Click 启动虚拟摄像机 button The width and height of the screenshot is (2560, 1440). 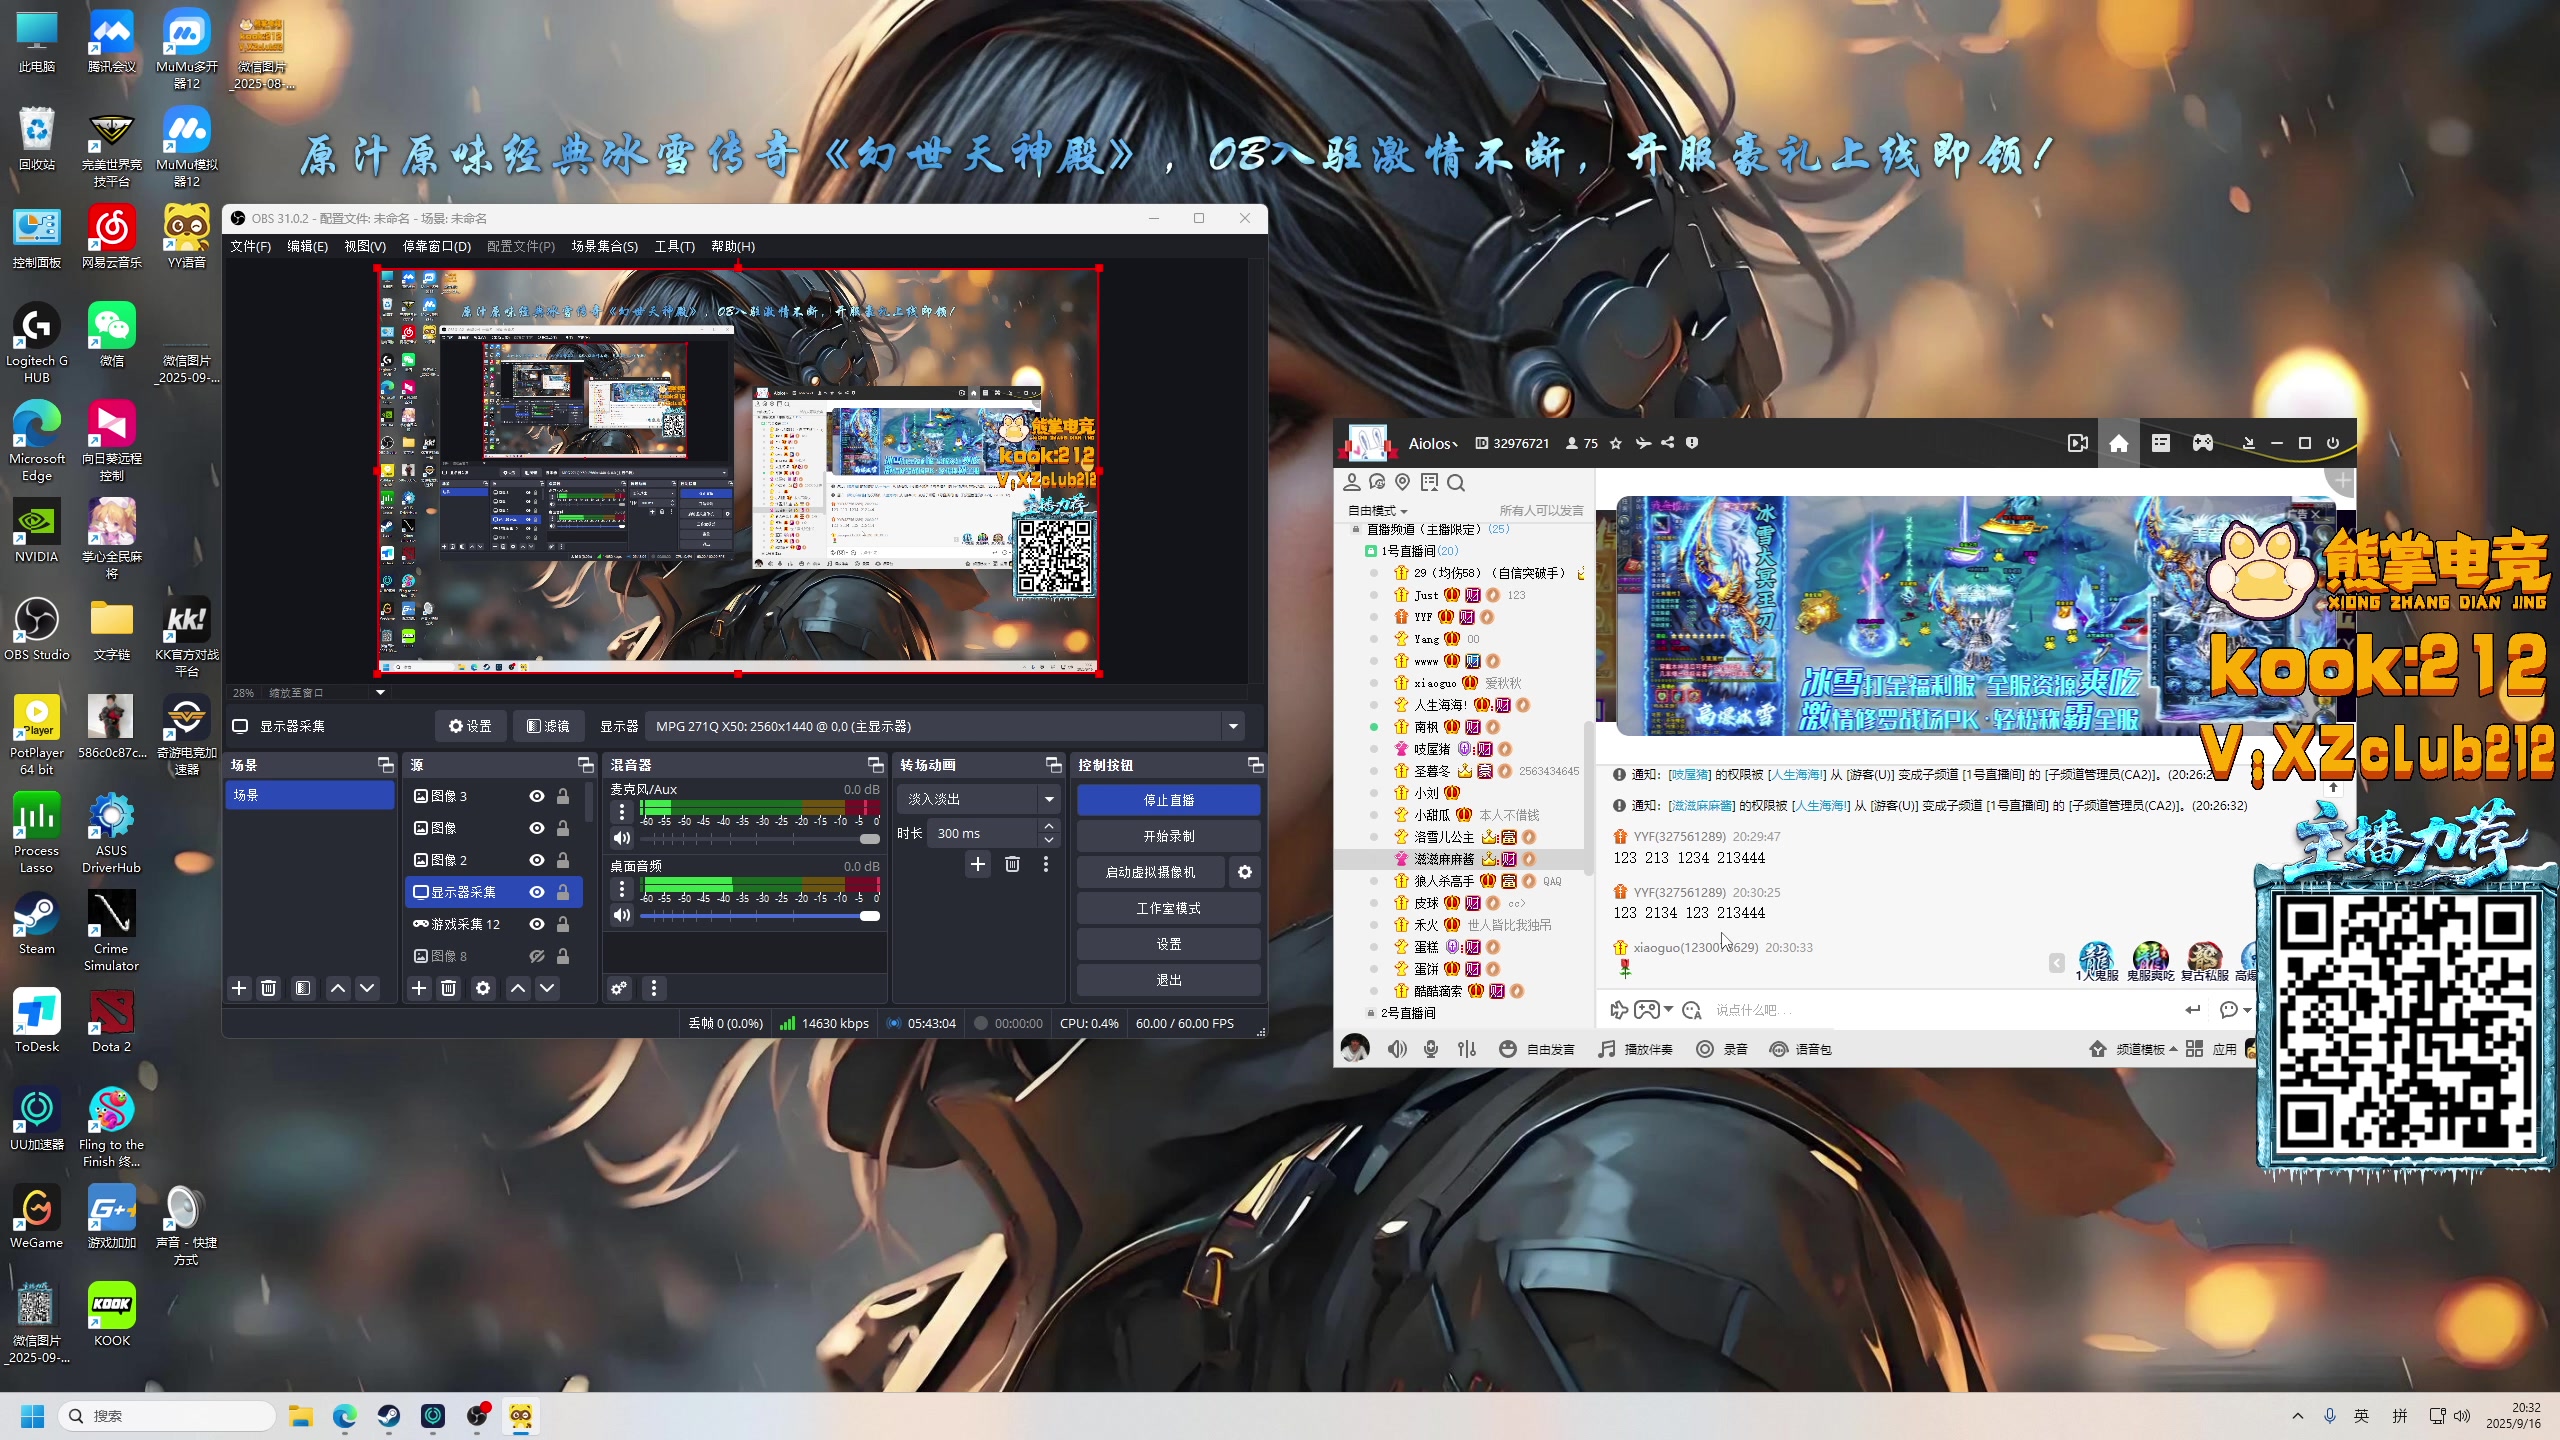coord(1150,872)
